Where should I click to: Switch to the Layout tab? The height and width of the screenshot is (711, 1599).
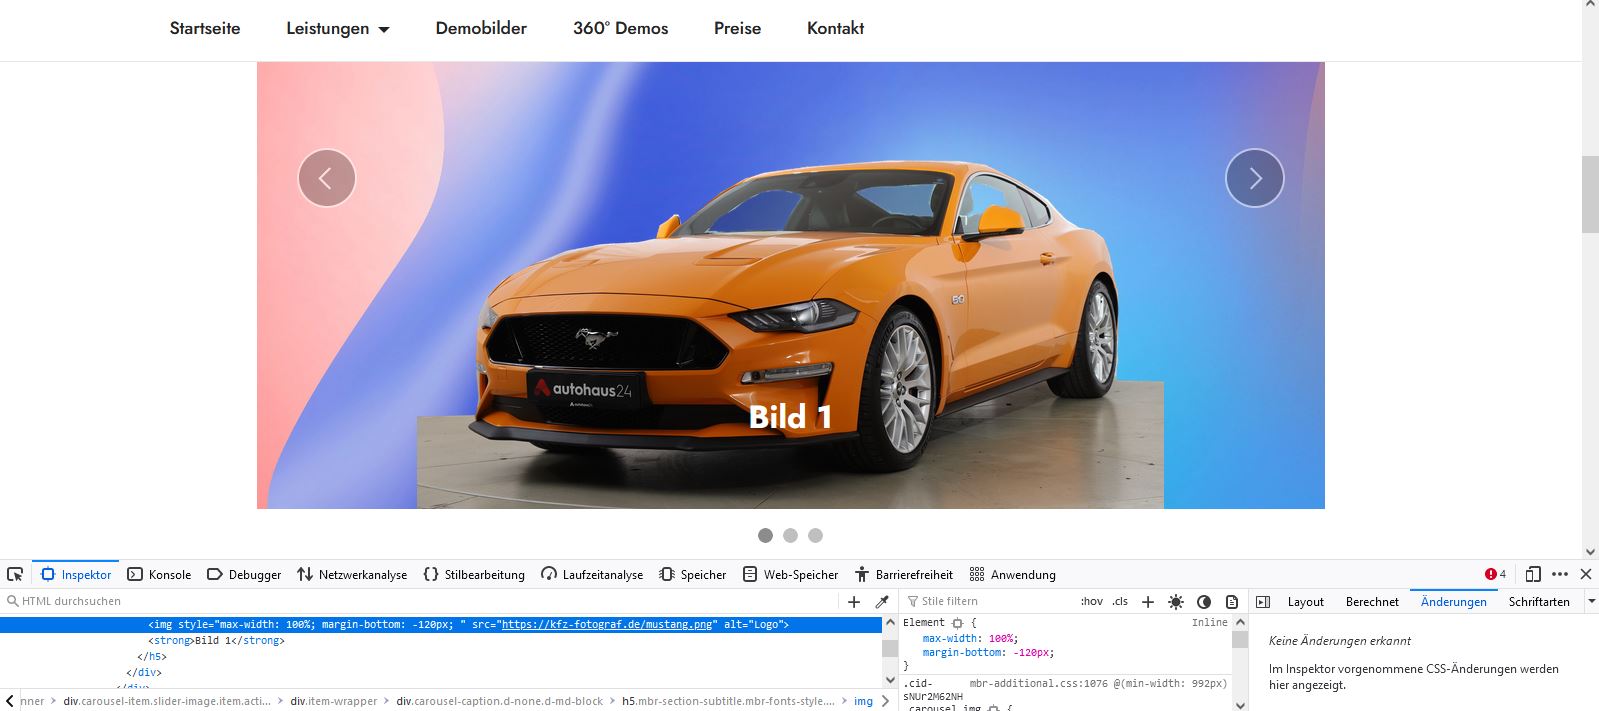pos(1305,601)
